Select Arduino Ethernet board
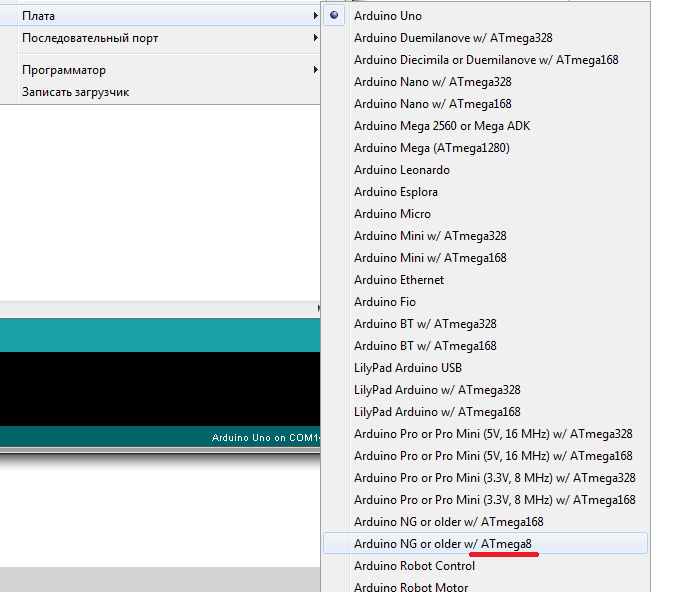This screenshot has width=682, height=592. click(x=485, y=280)
